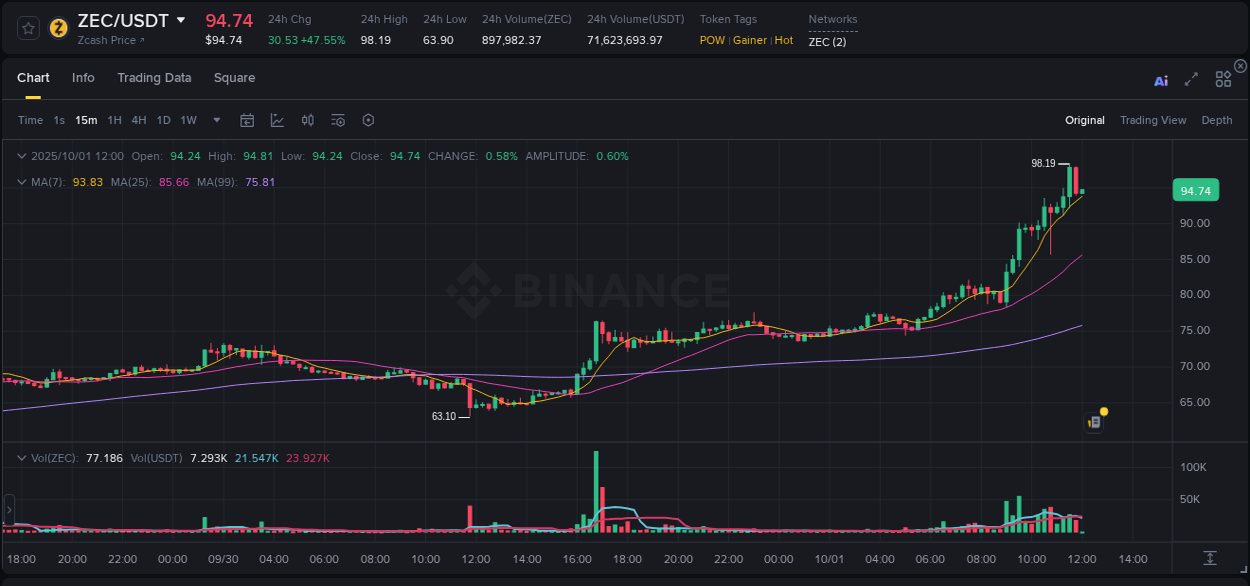This screenshot has height=586, width=1250.
Task: Launch the Ai assistant icon
Action: 1161,79
